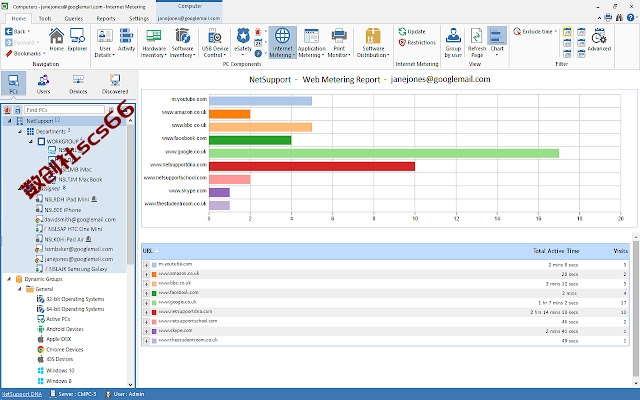Open USB Device Control
Image resolution: width=640 pixels, height=400 pixels.
[x=215, y=43]
